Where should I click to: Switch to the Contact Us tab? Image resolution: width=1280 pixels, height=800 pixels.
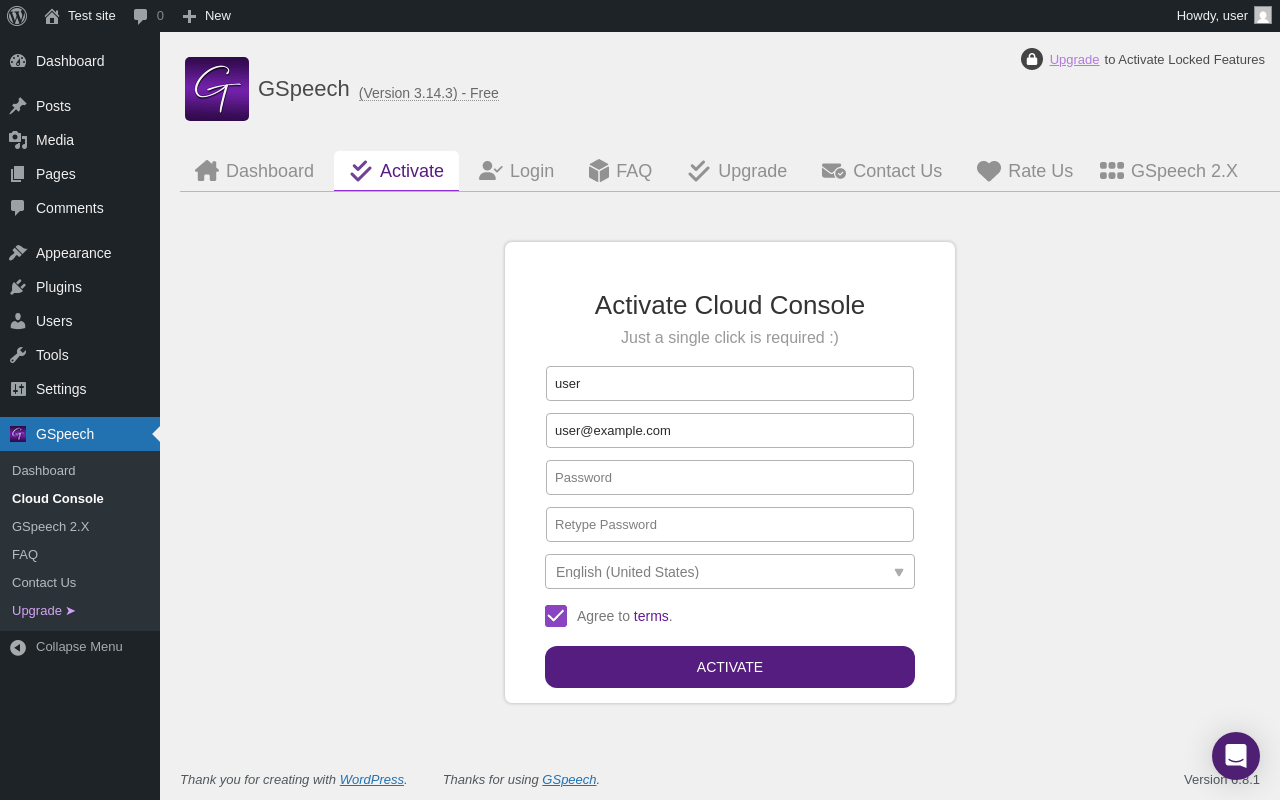882,171
